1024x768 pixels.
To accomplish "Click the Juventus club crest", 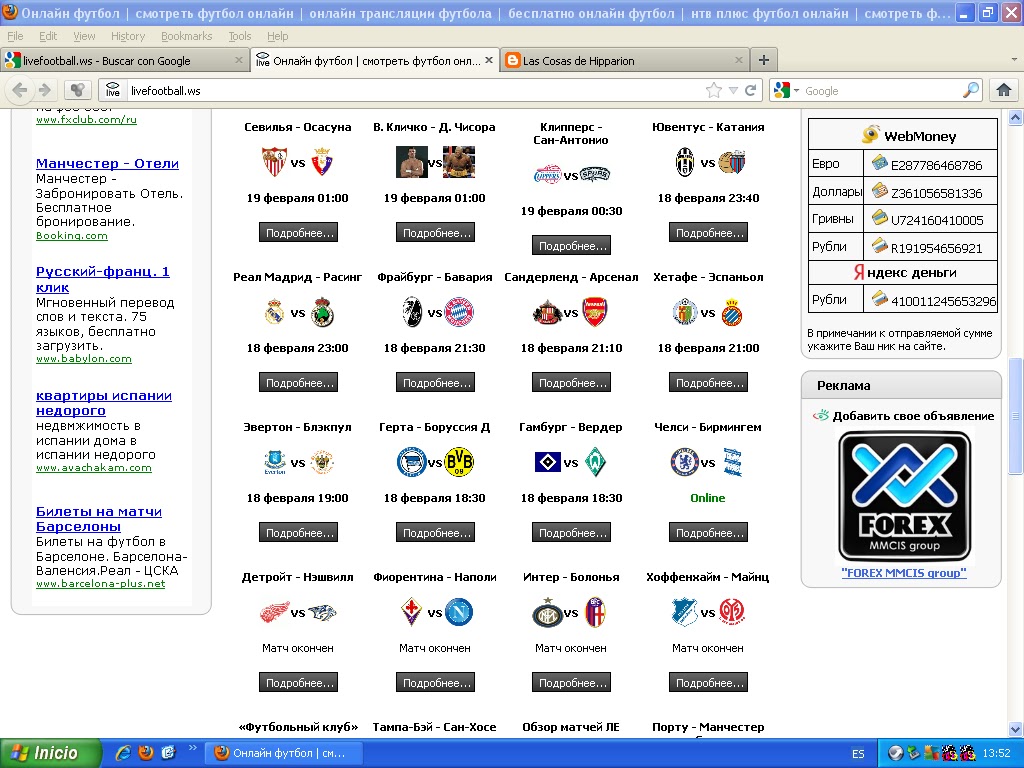I will [685, 162].
